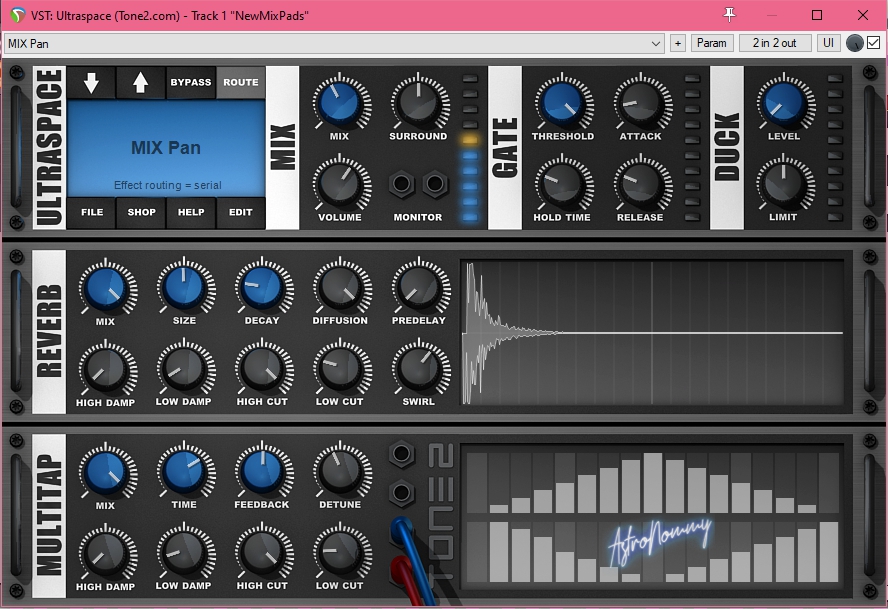
Task: Click the DUCK section label
Action: 727,148
